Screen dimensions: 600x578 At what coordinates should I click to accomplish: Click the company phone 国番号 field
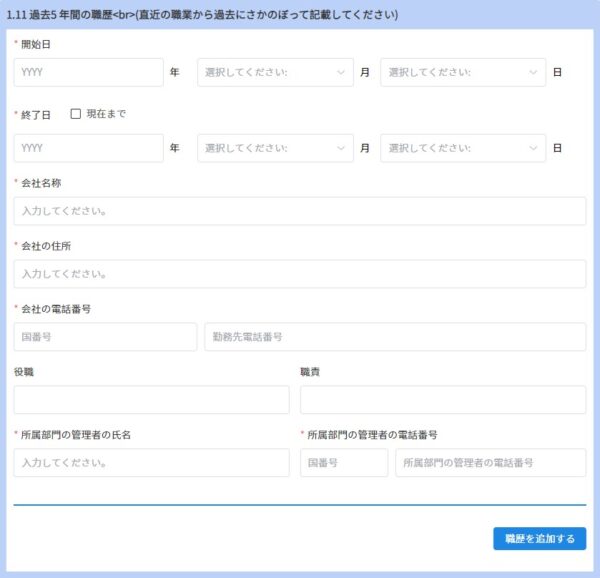click(x=105, y=337)
